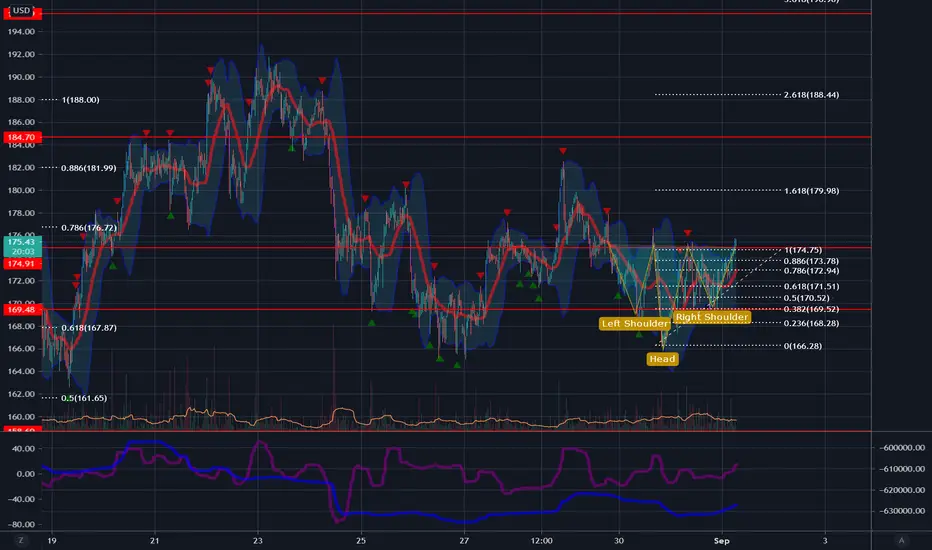Select the Left Shoulder pattern label
The width and height of the screenshot is (932, 550).
(635, 323)
